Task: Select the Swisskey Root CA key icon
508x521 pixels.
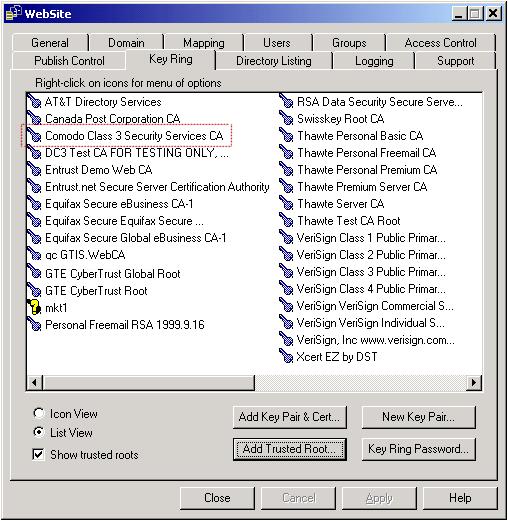Action: pos(286,118)
